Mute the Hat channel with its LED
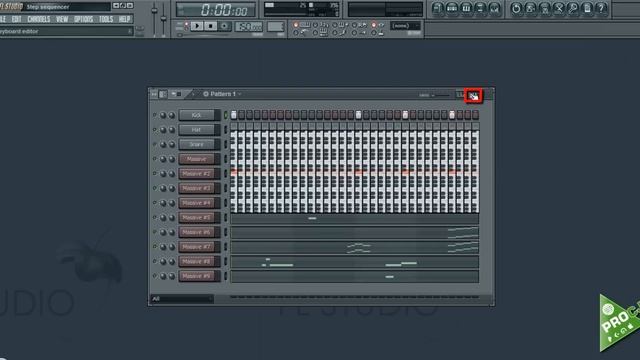Image resolution: width=640 pixels, height=360 pixels. pyautogui.click(x=155, y=129)
